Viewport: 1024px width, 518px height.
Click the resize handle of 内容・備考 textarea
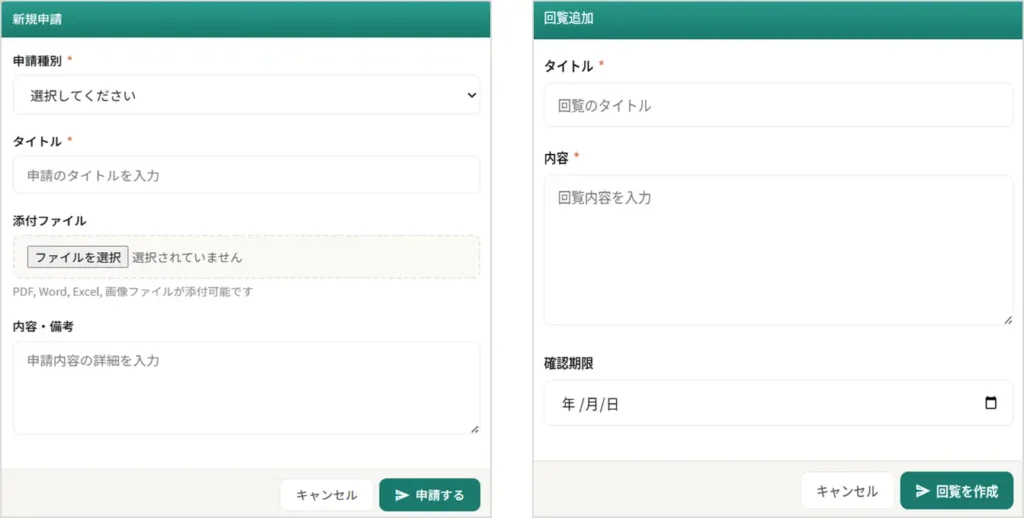(x=474, y=428)
